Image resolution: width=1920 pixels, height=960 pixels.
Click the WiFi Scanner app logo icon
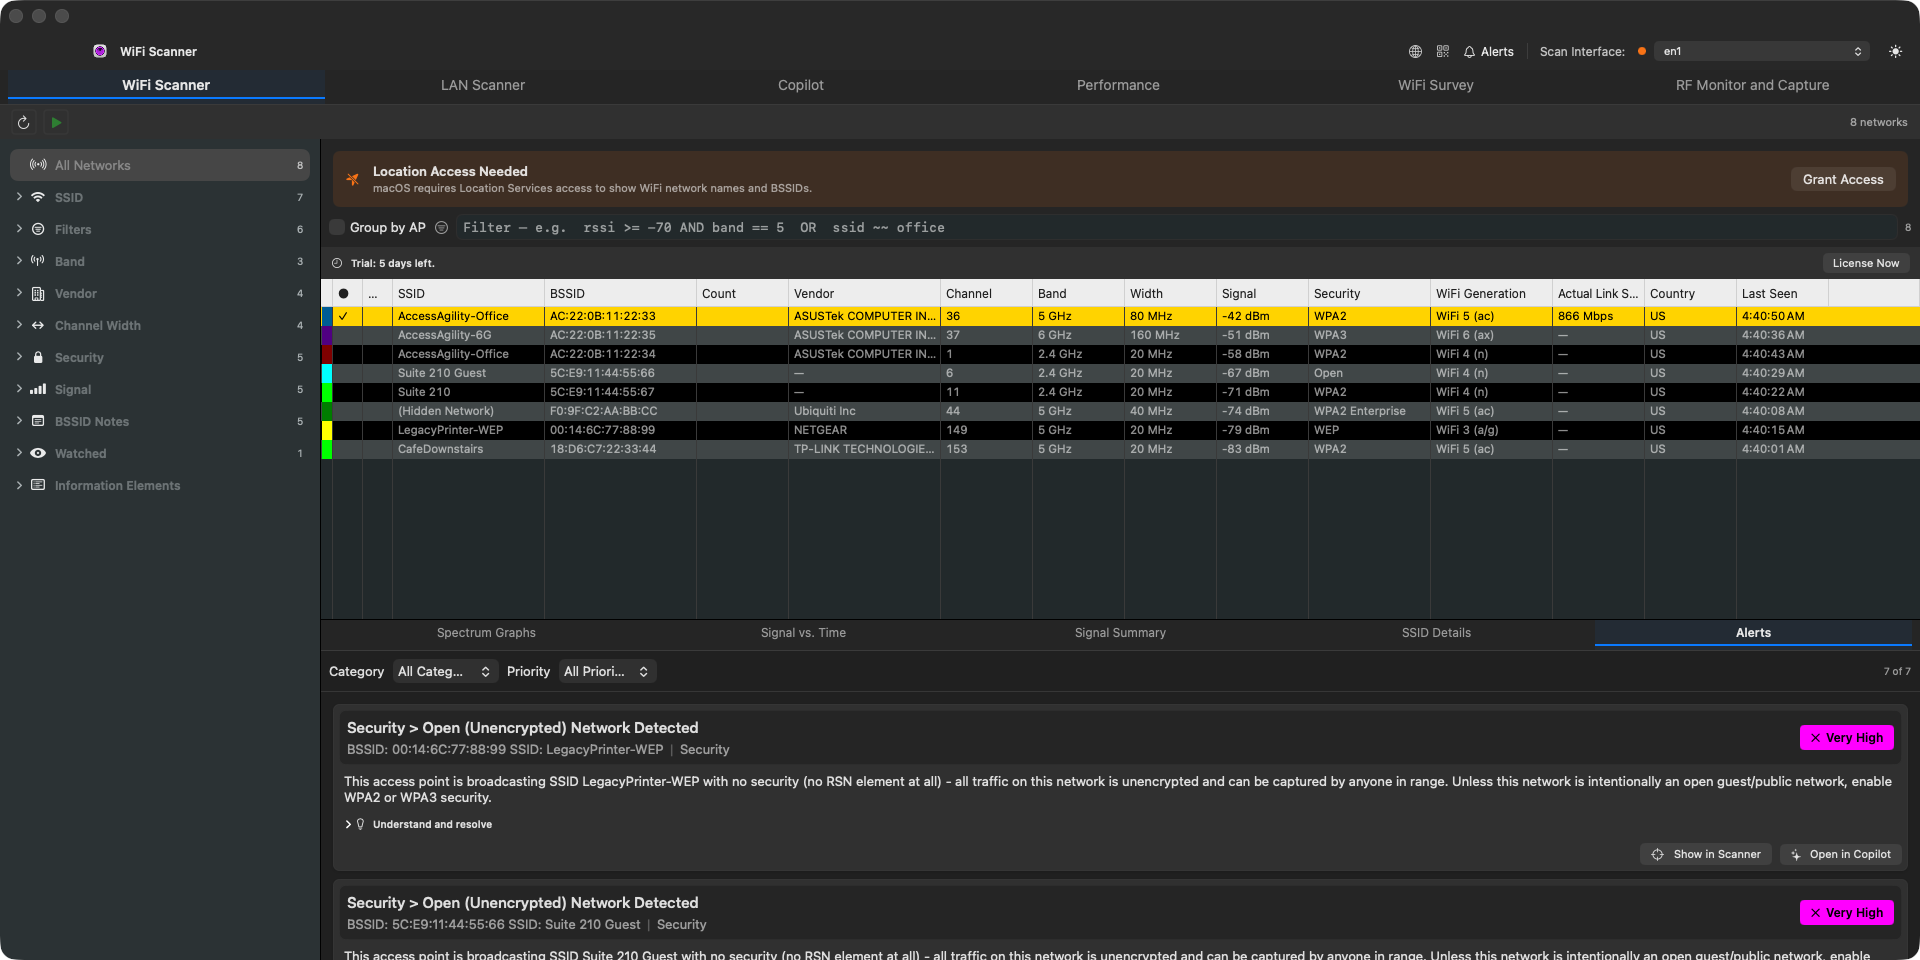point(100,51)
